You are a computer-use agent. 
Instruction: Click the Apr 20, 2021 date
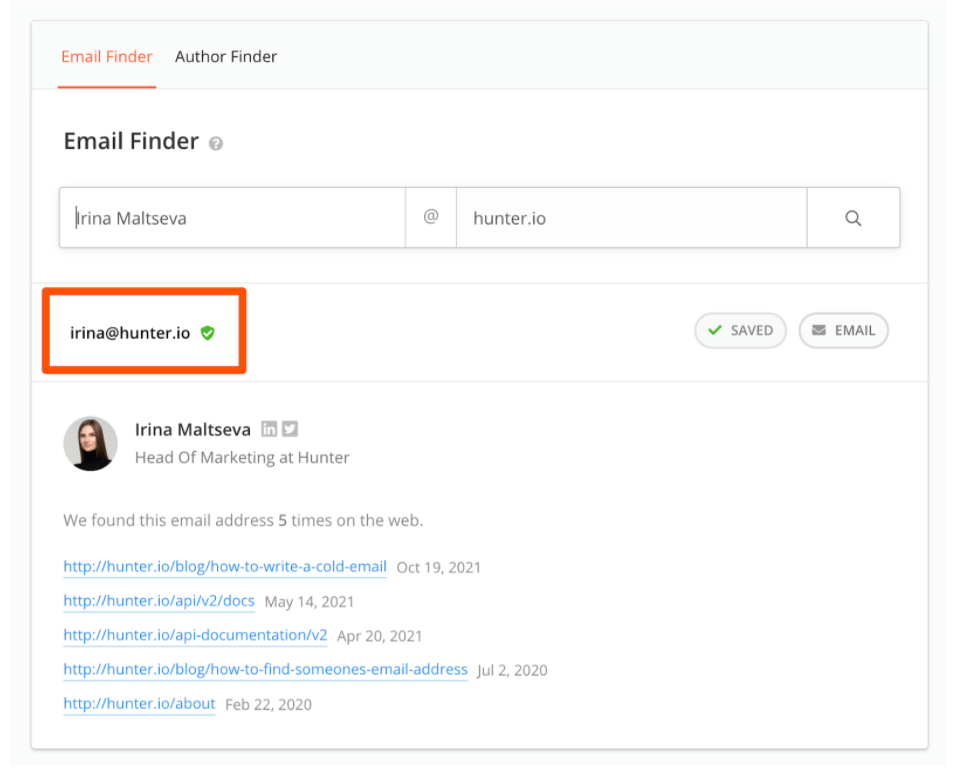coord(379,636)
